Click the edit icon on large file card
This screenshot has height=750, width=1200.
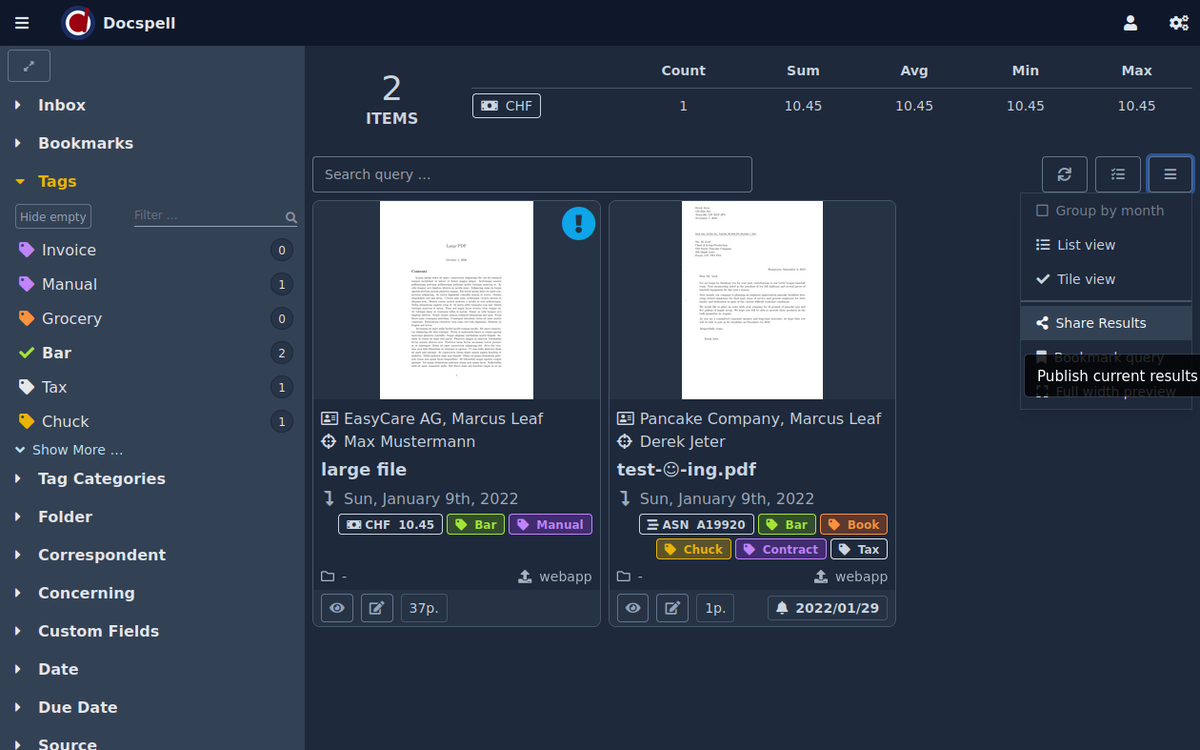[376, 608]
